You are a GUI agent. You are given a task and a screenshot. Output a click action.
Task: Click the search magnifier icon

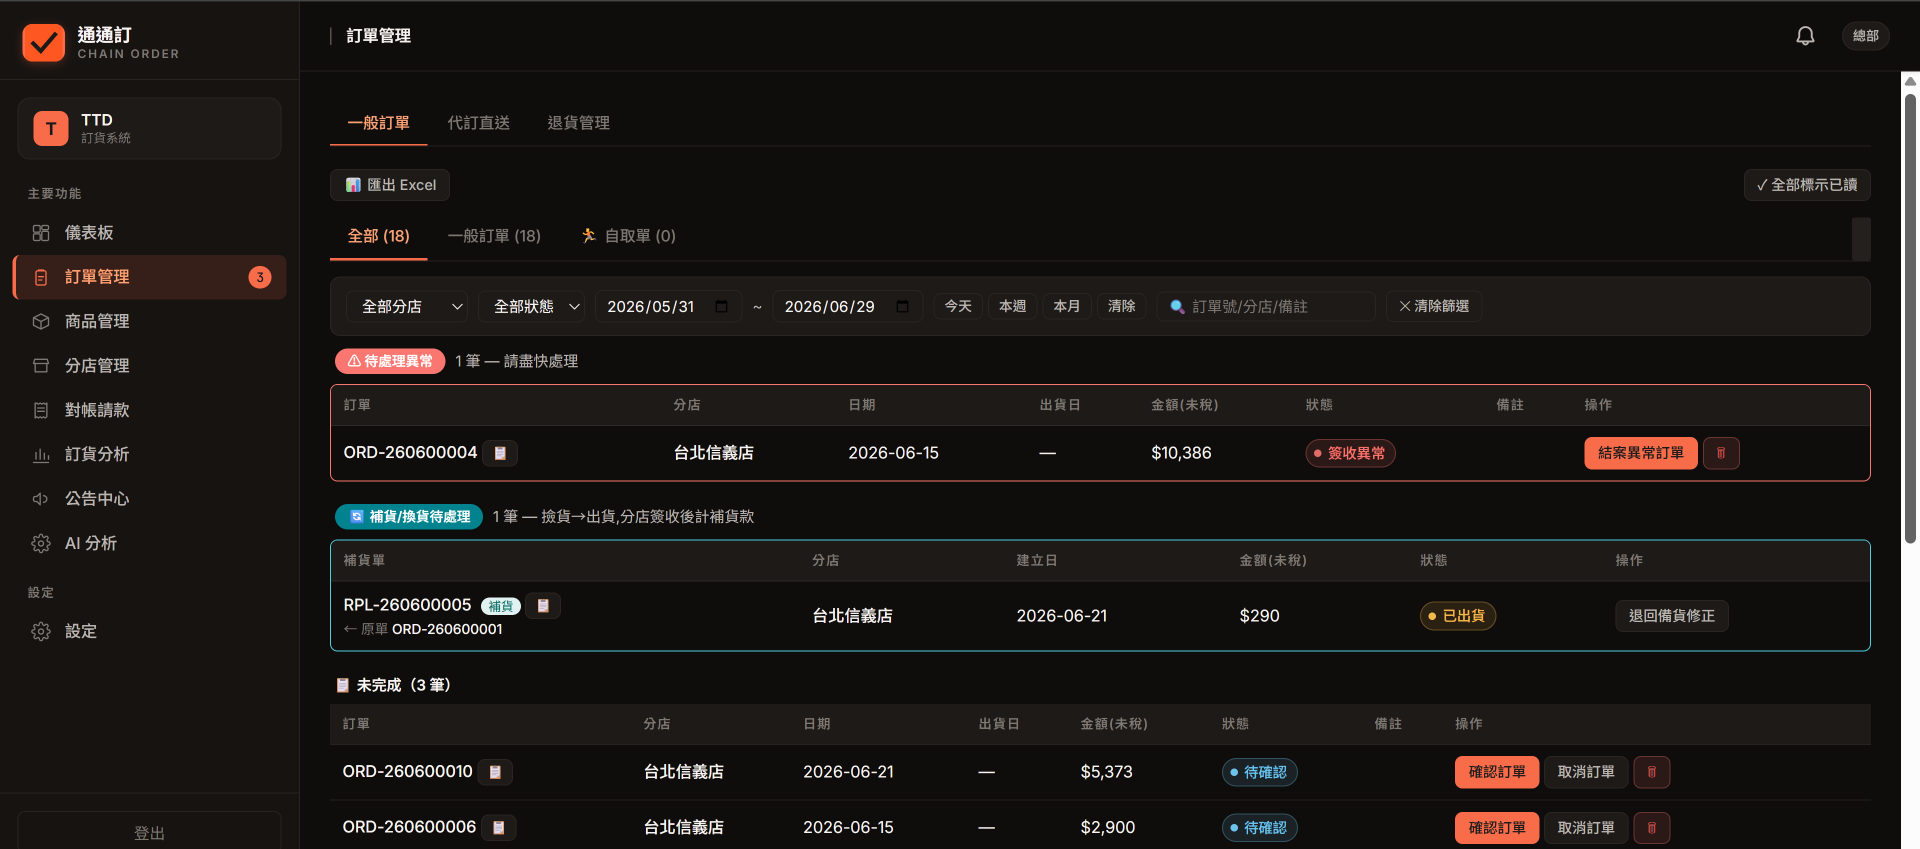point(1177,307)
